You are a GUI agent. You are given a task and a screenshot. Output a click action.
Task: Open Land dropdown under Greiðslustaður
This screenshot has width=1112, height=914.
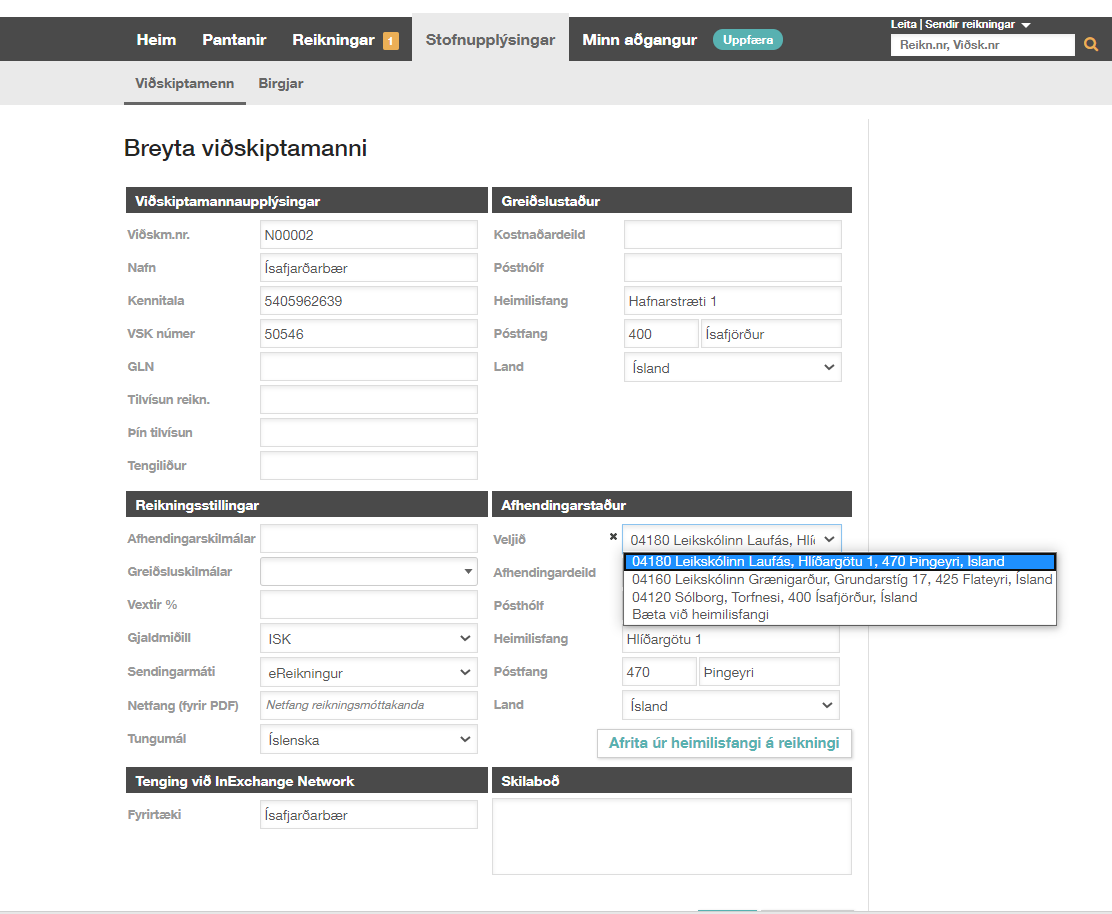[x=732, y=368]
